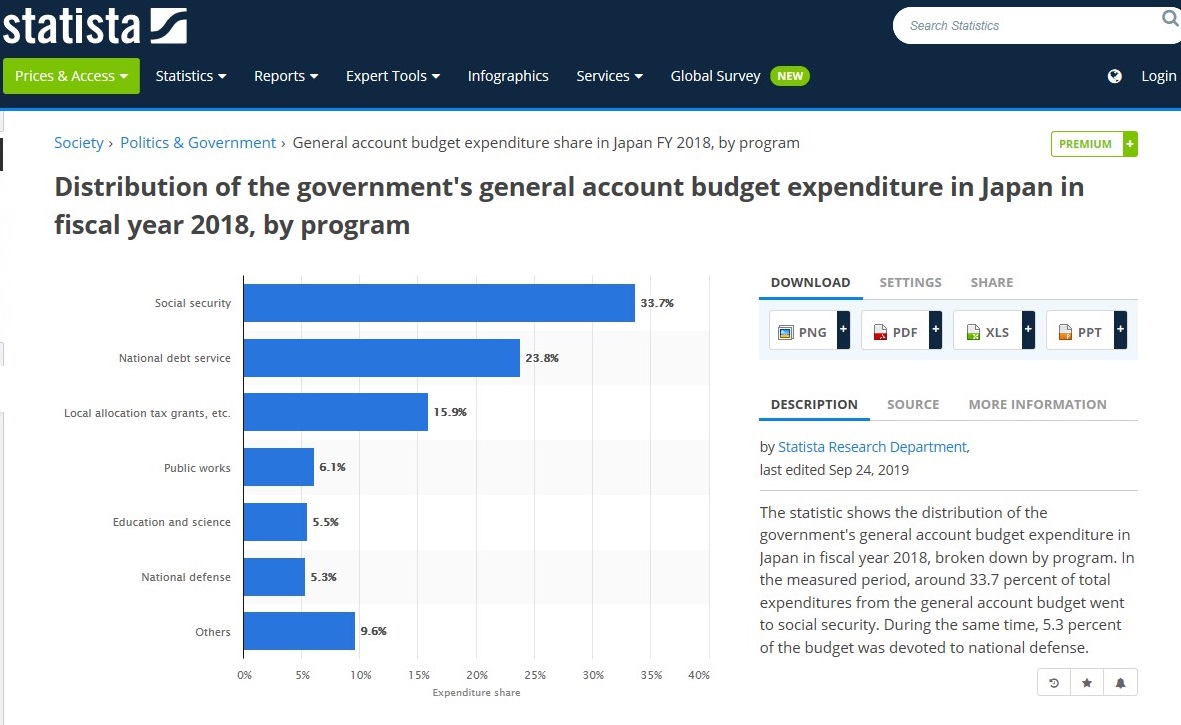Screen dimensions: 1181x725
Task: Click the Premium button
Action: (x=1094, y=144)
